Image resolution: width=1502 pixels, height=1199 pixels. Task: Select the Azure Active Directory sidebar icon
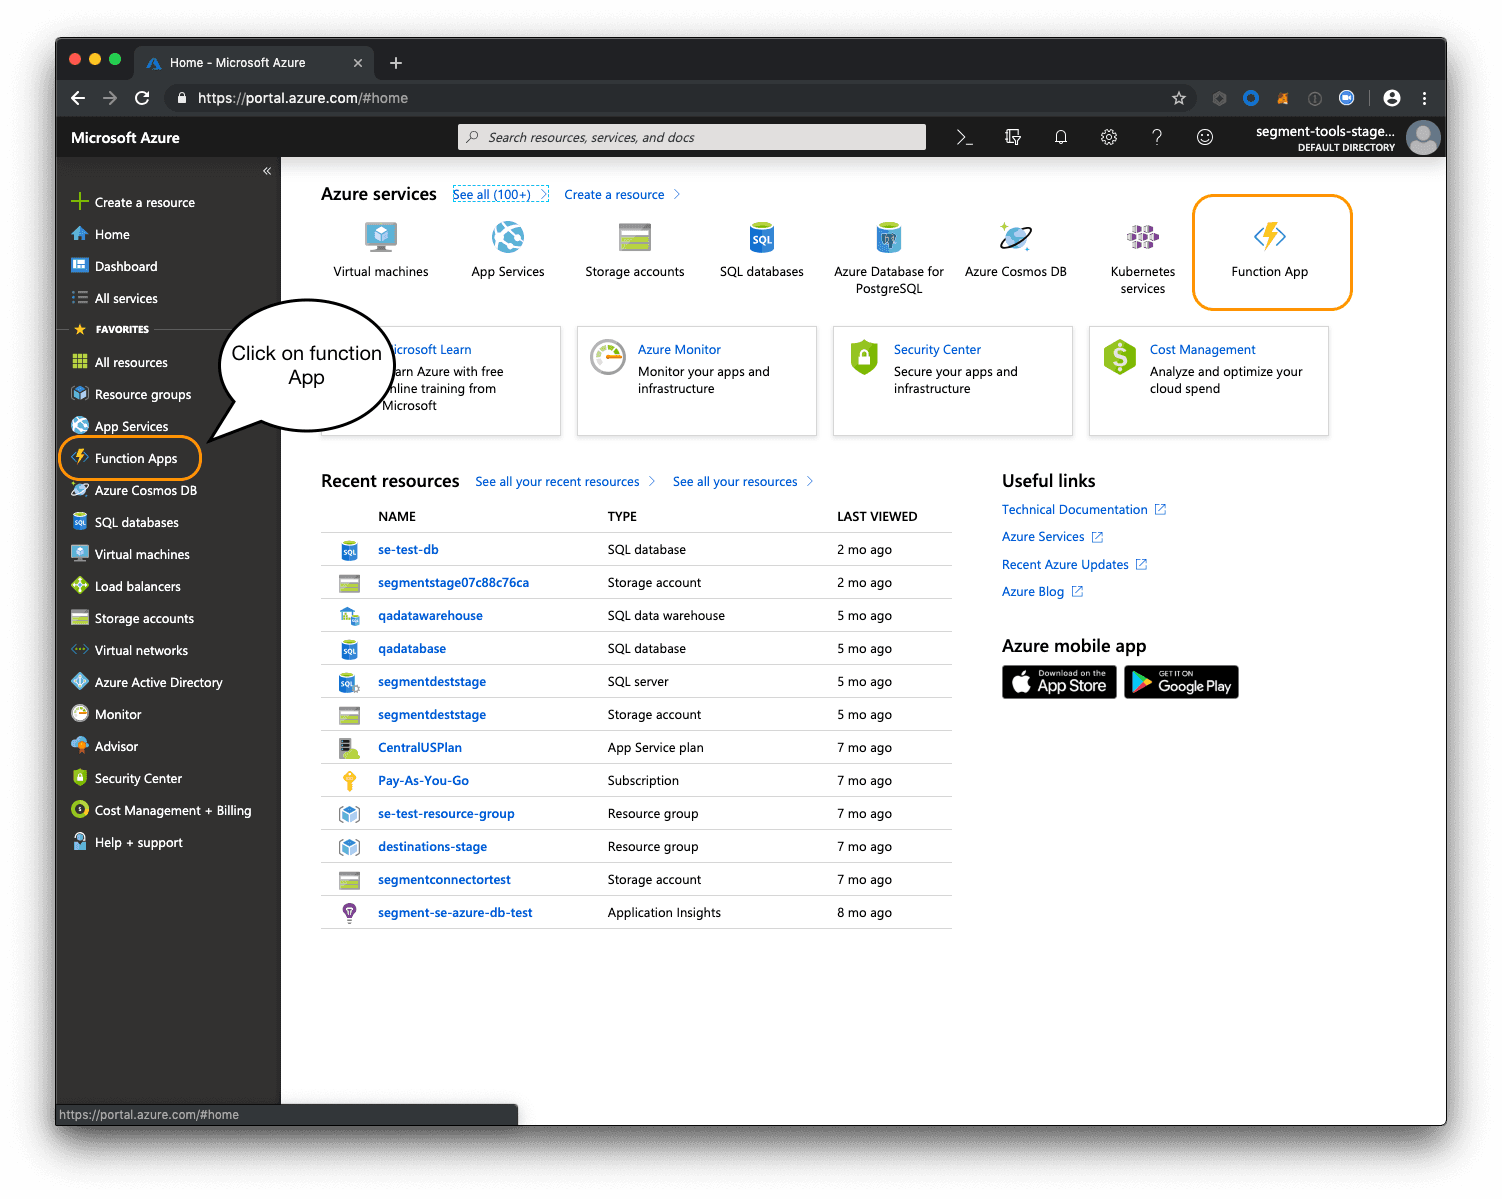coord(80,682)
